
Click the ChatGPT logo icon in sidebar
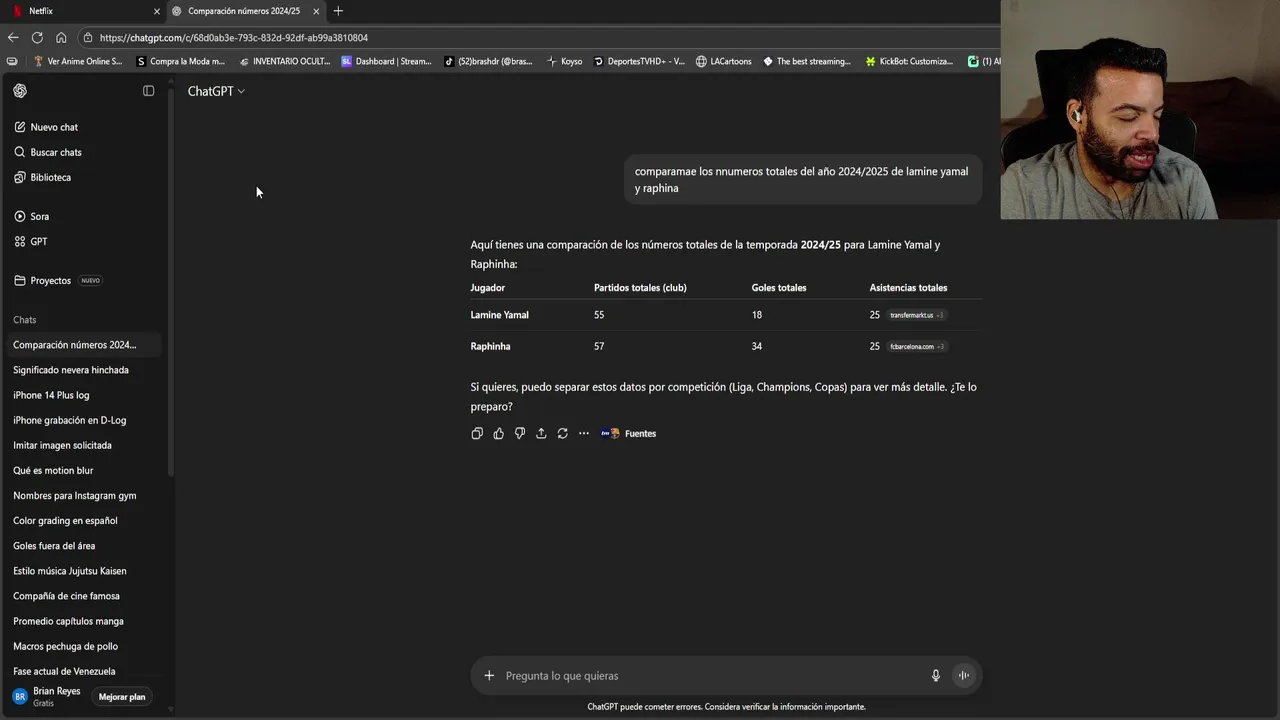[x=20, y=91]
